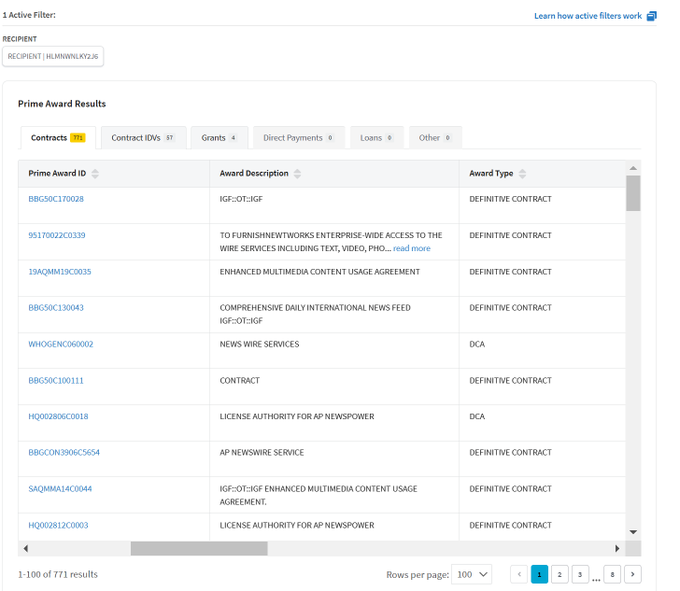Go to next results page arrow
The image size is (680, 591).
click(x=632, y=574)
